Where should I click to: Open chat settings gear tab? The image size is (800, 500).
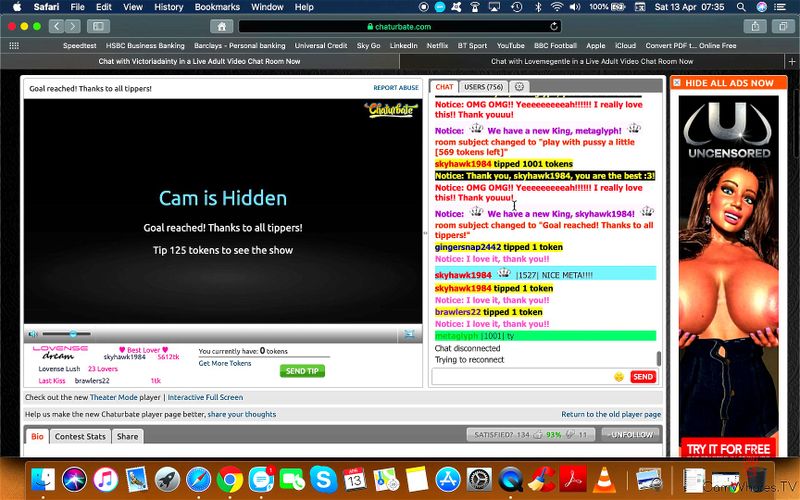(x=519, y=87)
